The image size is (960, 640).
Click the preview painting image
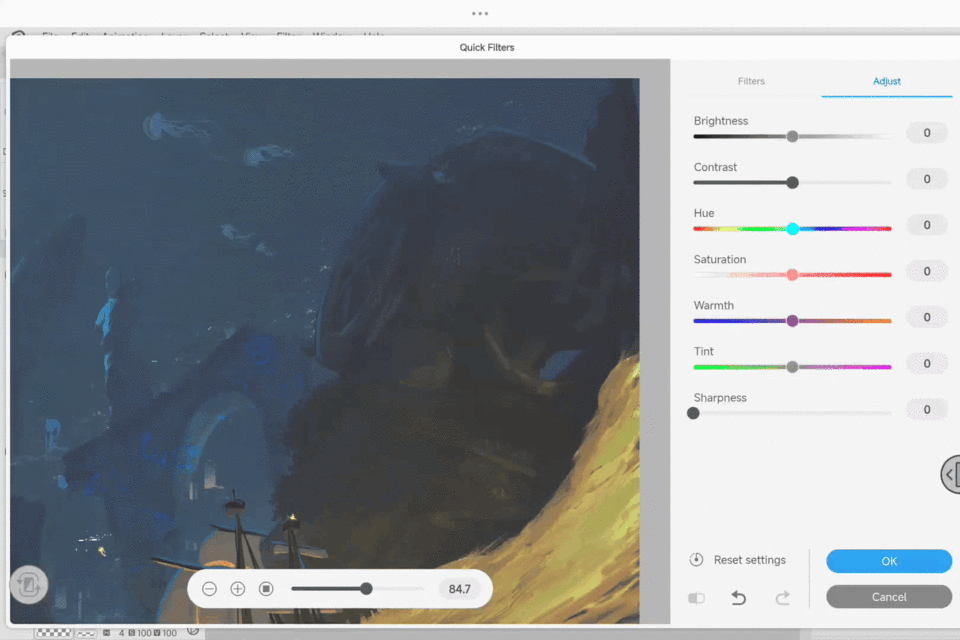click(x=324, y=350)
